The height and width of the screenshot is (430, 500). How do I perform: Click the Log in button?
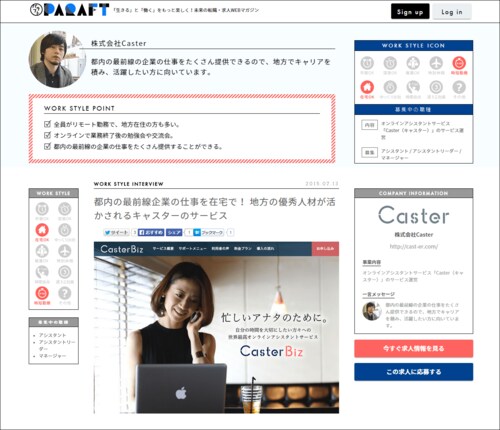[x=452, y=12]
